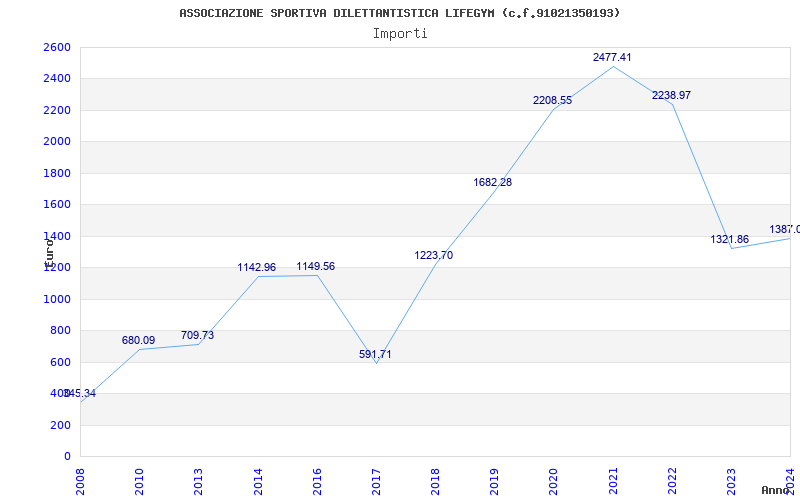Select data label 2477.41
This screenshot has width=800, height=500.
[x=612, y=57]
